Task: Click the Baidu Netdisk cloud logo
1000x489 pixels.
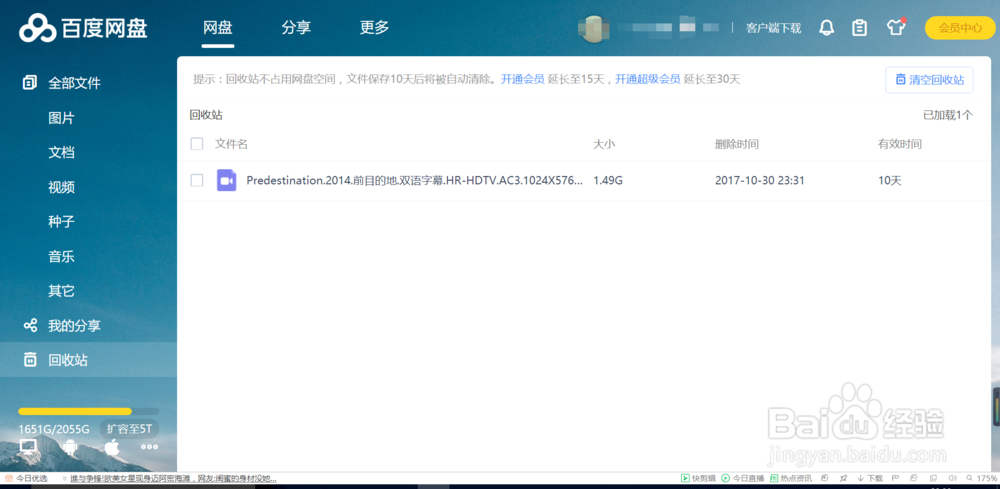Action: coord(38,28)
